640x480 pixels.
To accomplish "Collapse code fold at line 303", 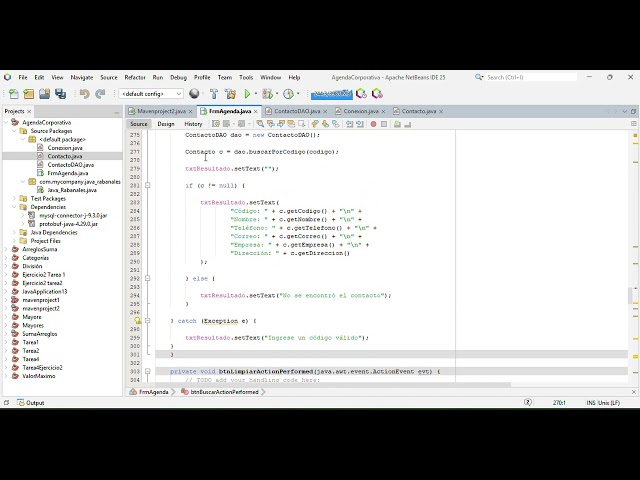I will 147,371.
